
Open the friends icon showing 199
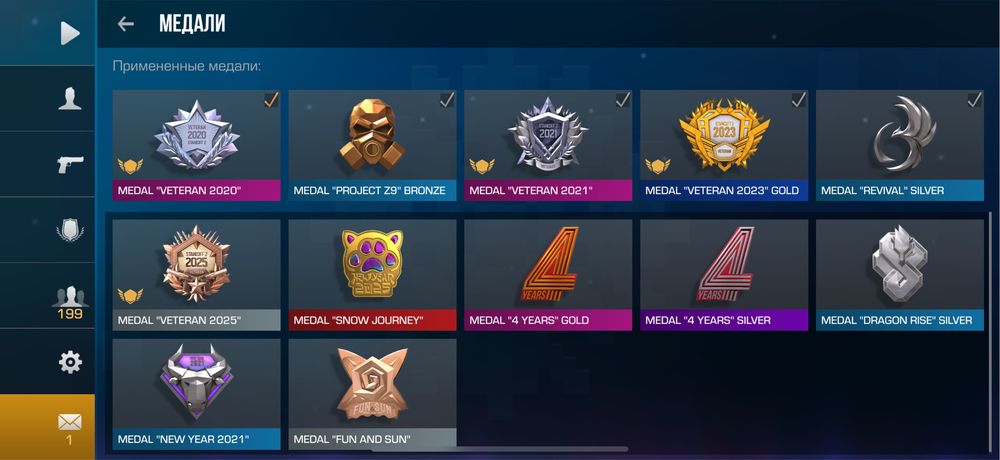[x=70, y=302]
